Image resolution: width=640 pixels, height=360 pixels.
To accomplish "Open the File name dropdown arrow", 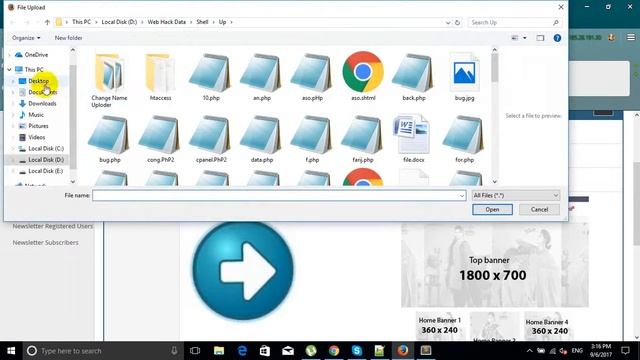I will pos(462,196).
